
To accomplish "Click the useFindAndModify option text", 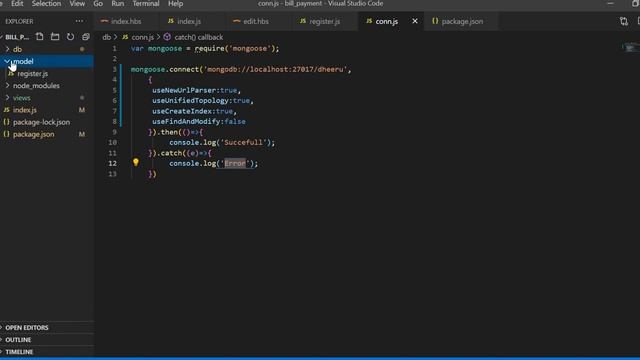I will pyautogui.click(x=186, y=121).
